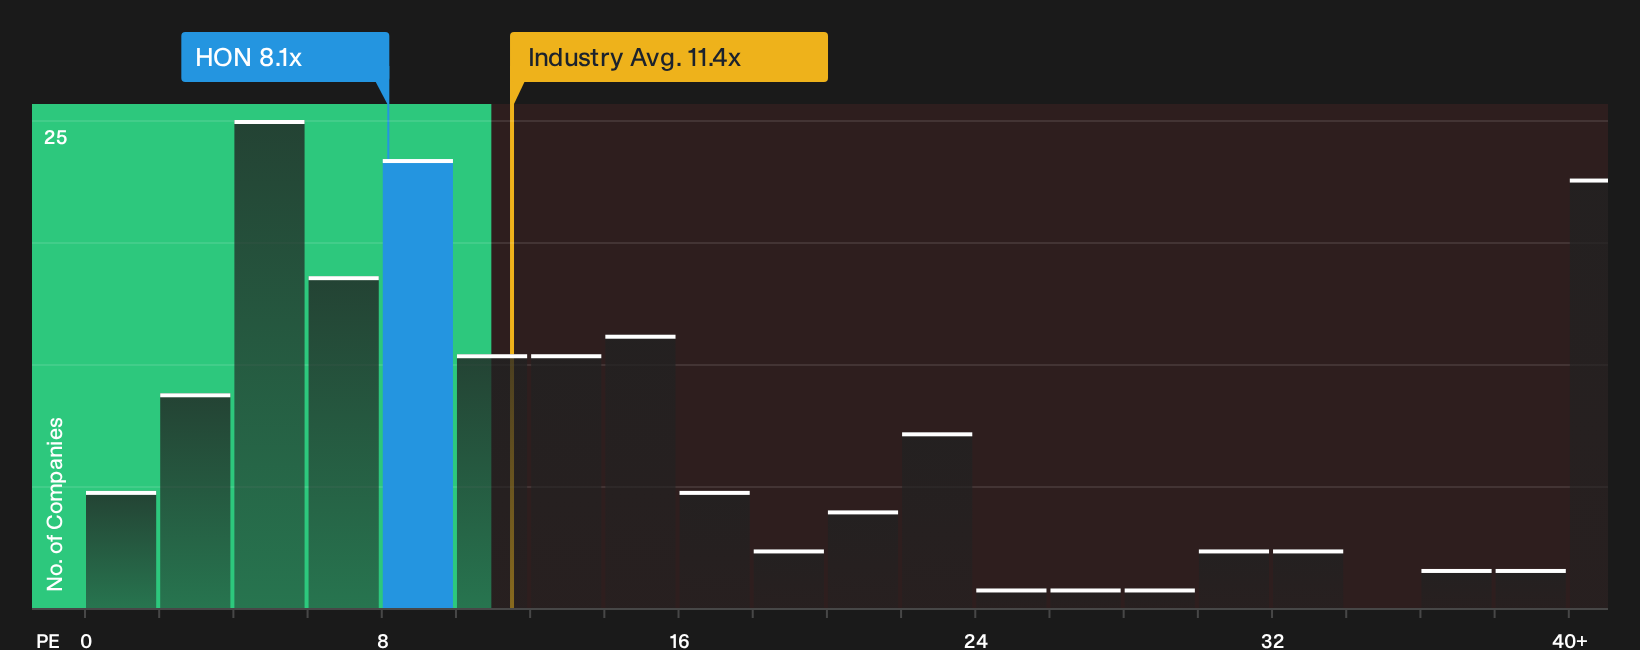
Task: Click the '40+' x-axis tick label
Action: 1570,640
